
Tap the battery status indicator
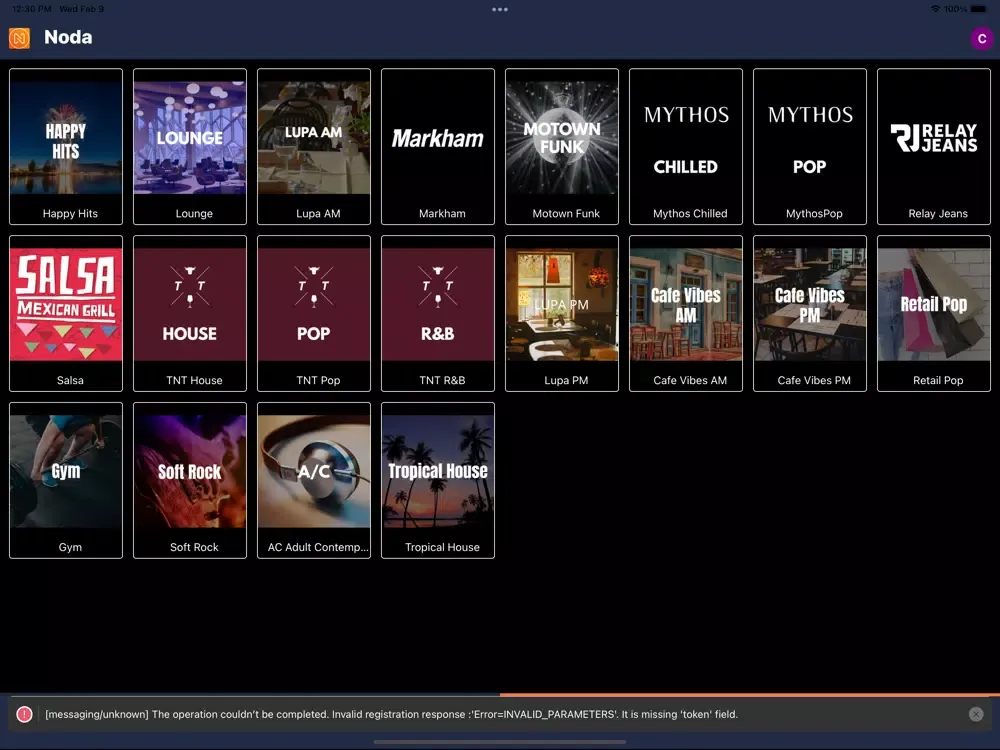(x=978, y=9)
